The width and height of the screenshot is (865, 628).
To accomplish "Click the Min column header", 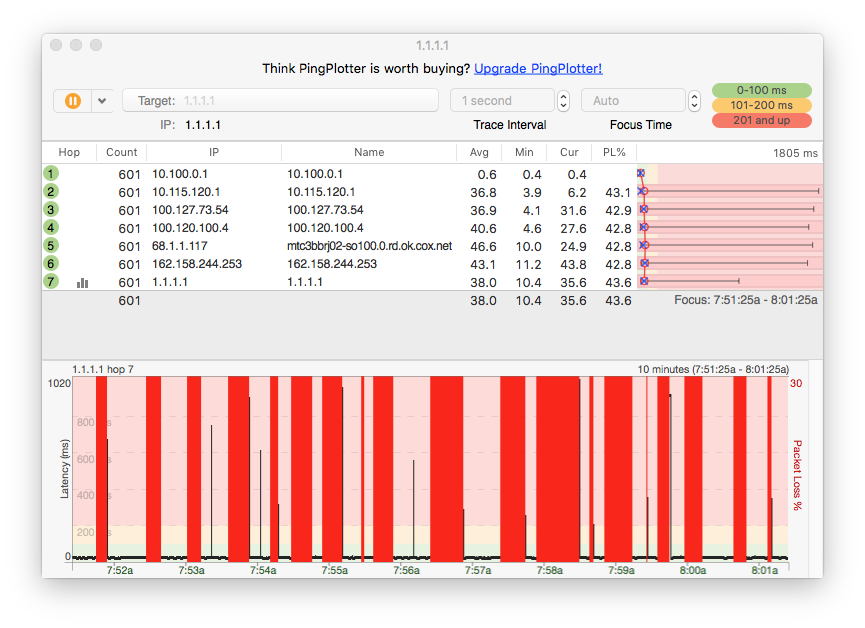I will (524, 152).
